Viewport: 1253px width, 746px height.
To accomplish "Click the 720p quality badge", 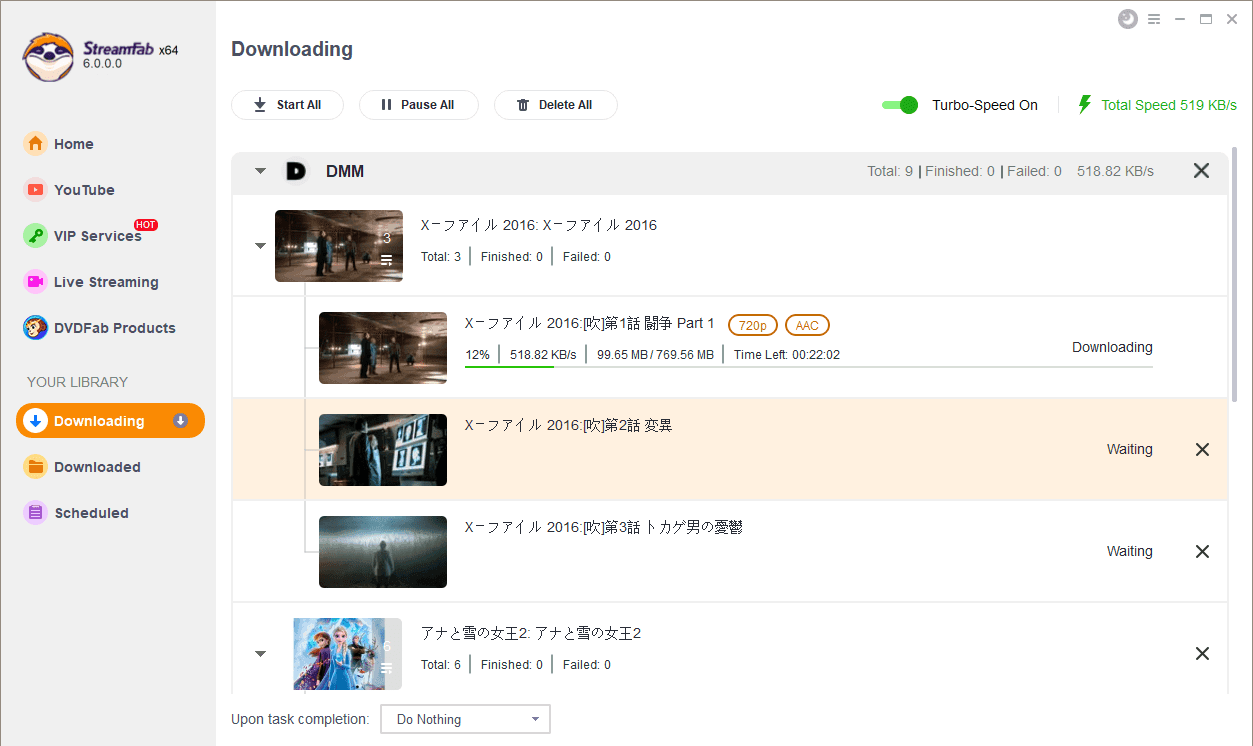I will tap(753, 325).
